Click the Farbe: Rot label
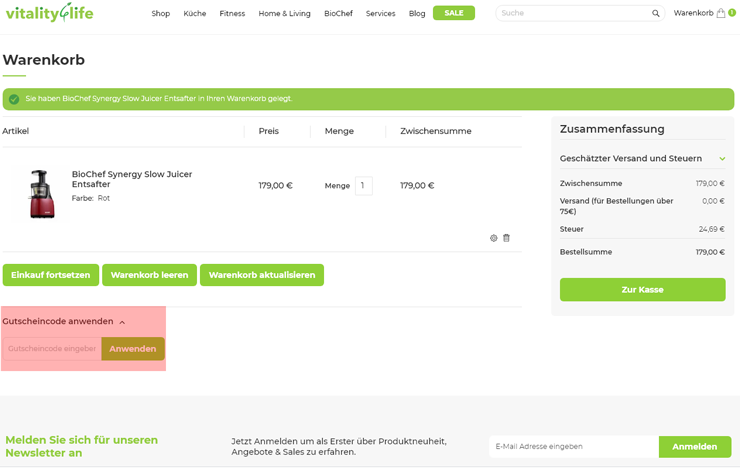The image size is (740, 468). 91,199
